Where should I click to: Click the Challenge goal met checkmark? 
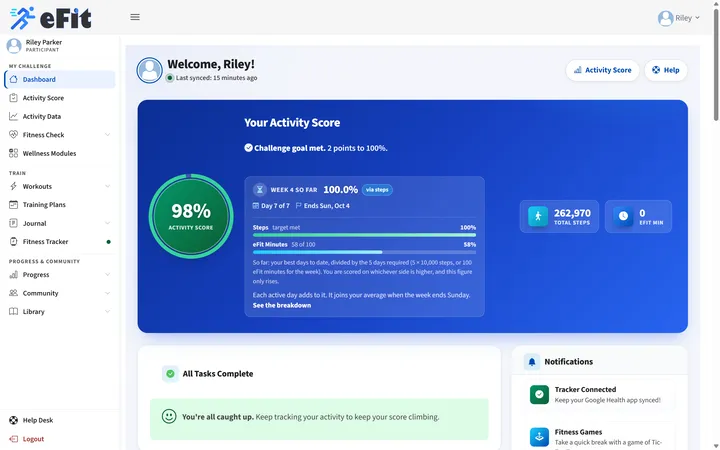(x=248, y=148)
